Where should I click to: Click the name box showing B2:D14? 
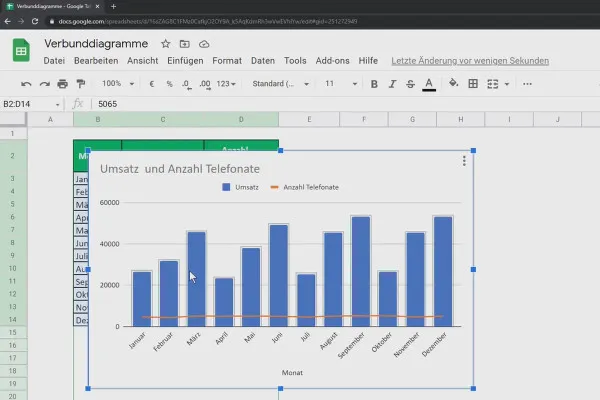[x=28, y=104]
